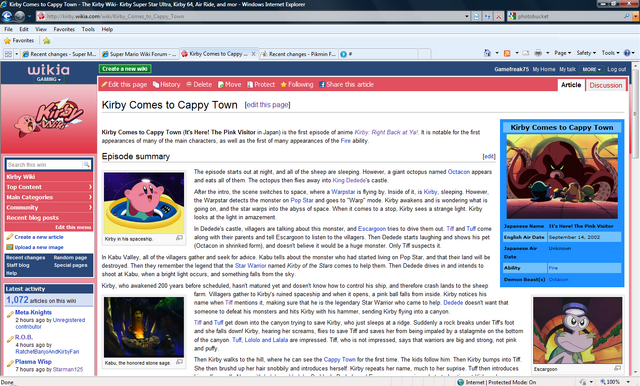Click Delete in the page toolbar
640x386 pixels.
pos(199,84)
